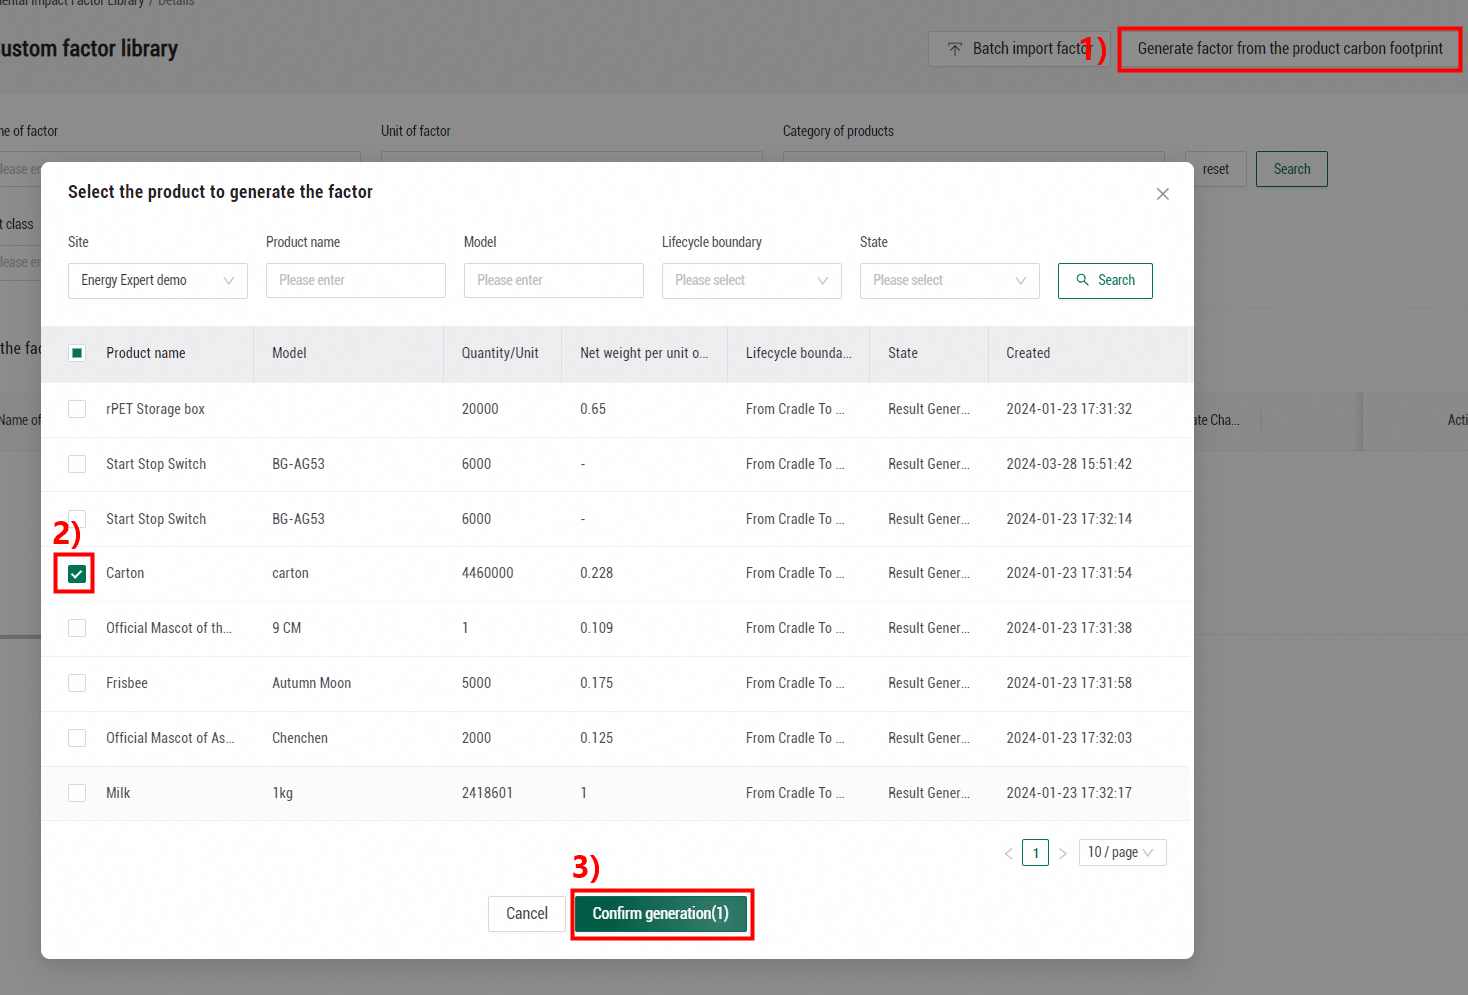The image size is (1468, 995).
Task: Click the Chenchen model cell
Action: pos(300,738)
